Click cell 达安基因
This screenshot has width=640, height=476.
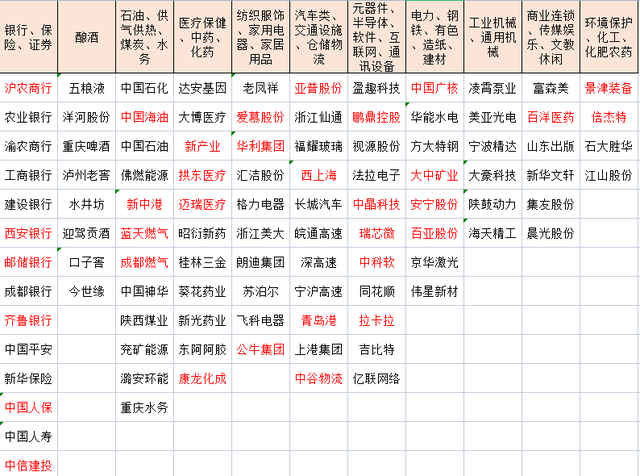tap(202, 88)
